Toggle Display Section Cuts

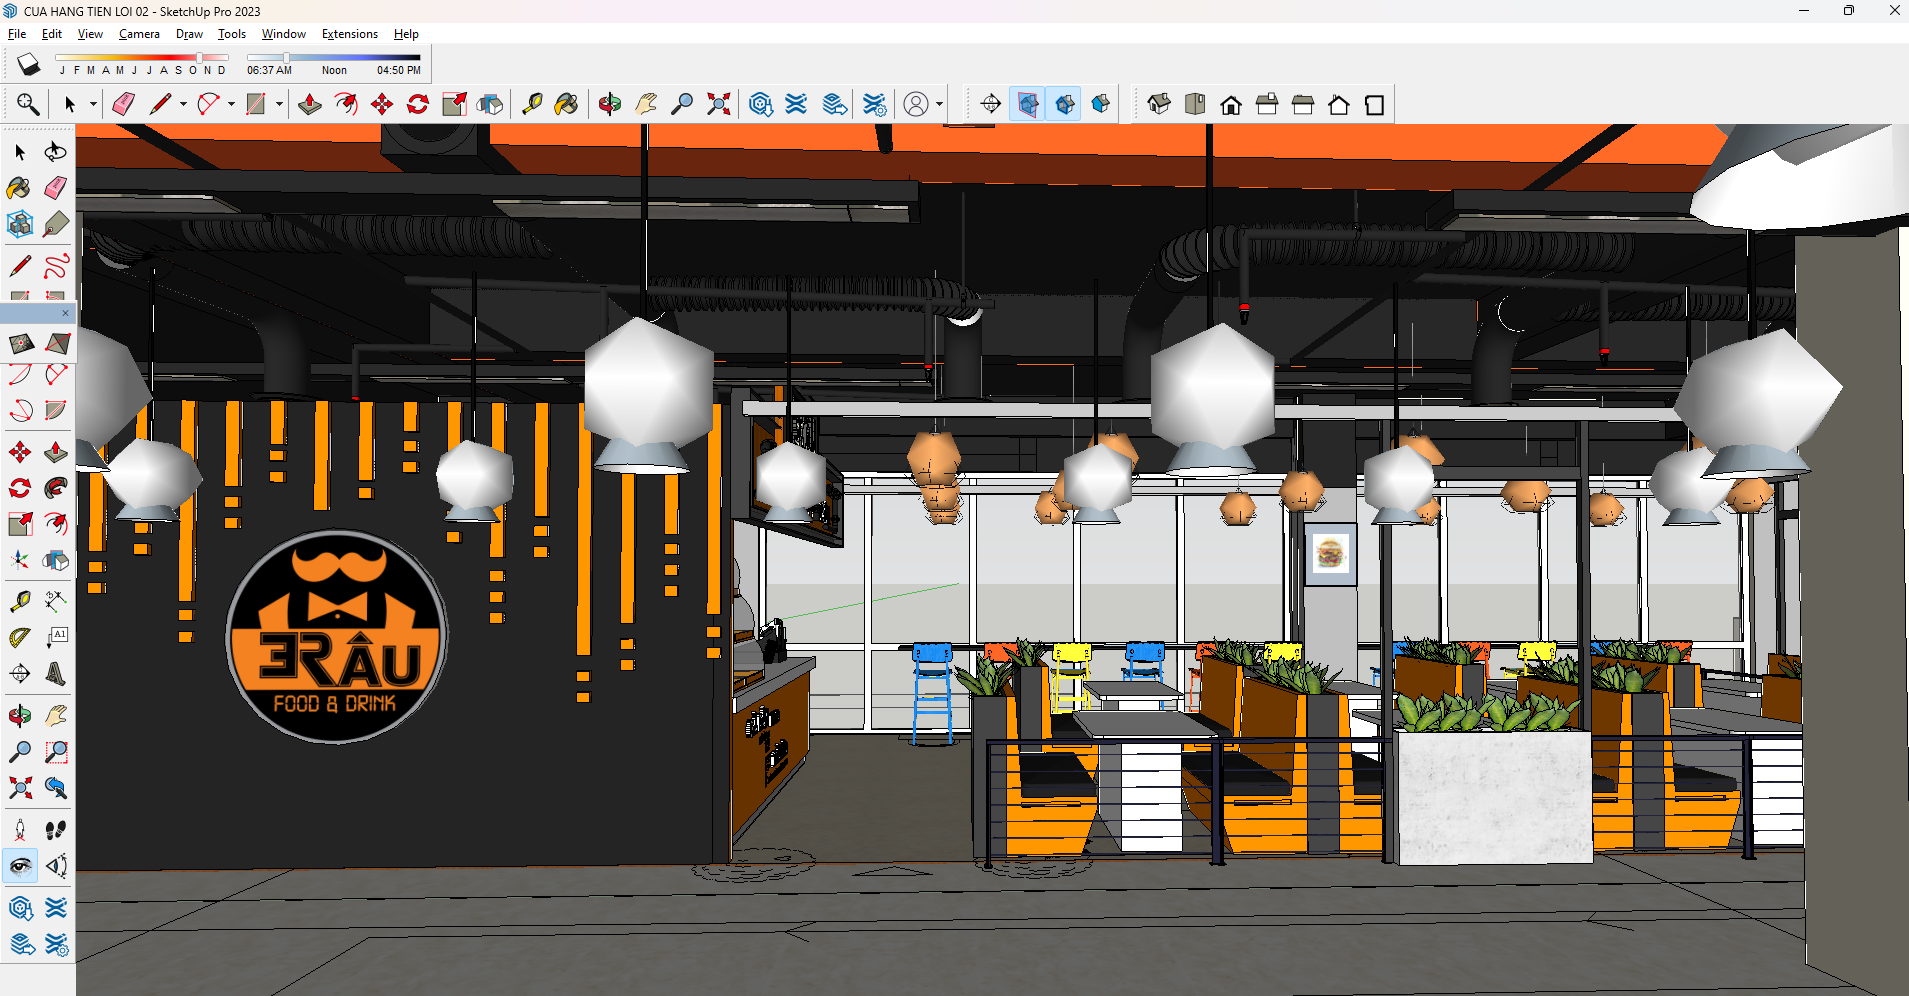tap(1065, 104)
